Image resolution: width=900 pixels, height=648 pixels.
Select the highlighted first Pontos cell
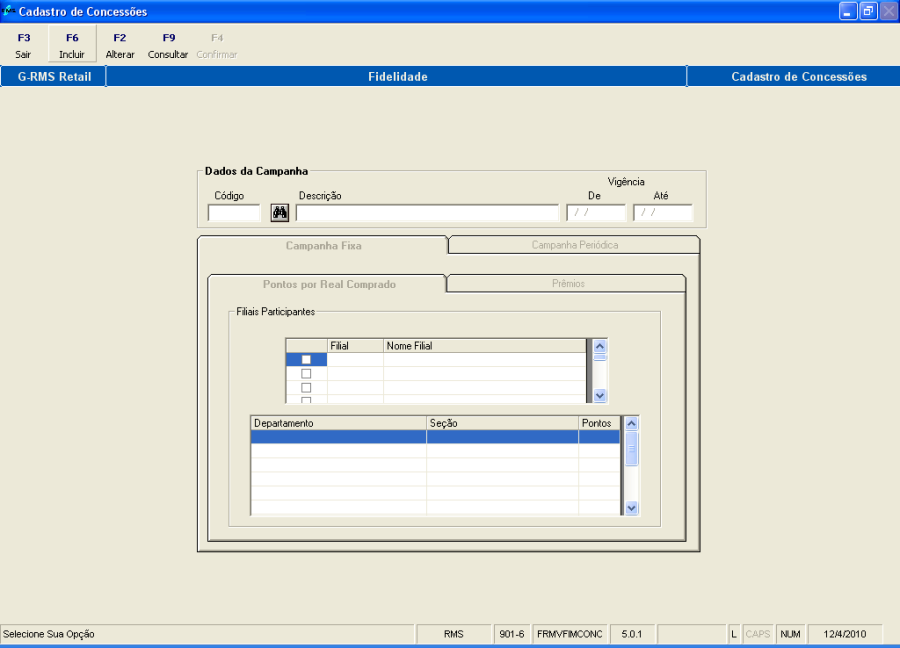point(599,437)
